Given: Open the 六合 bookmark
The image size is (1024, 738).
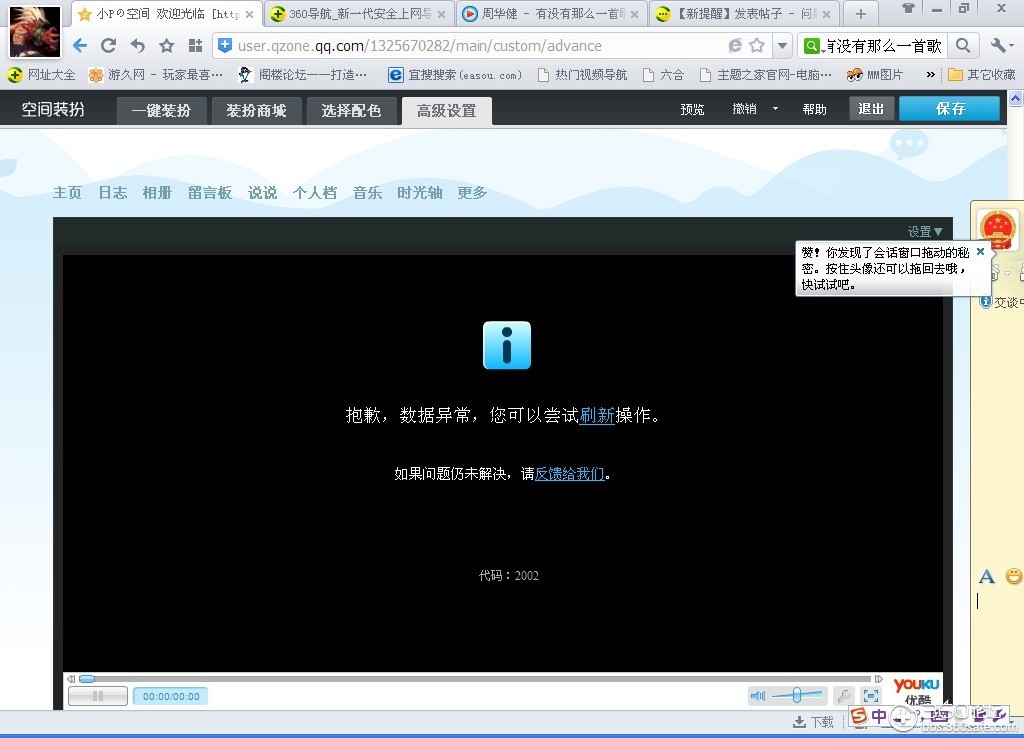Looking at the screenshot, I should [x=664, y=75].
